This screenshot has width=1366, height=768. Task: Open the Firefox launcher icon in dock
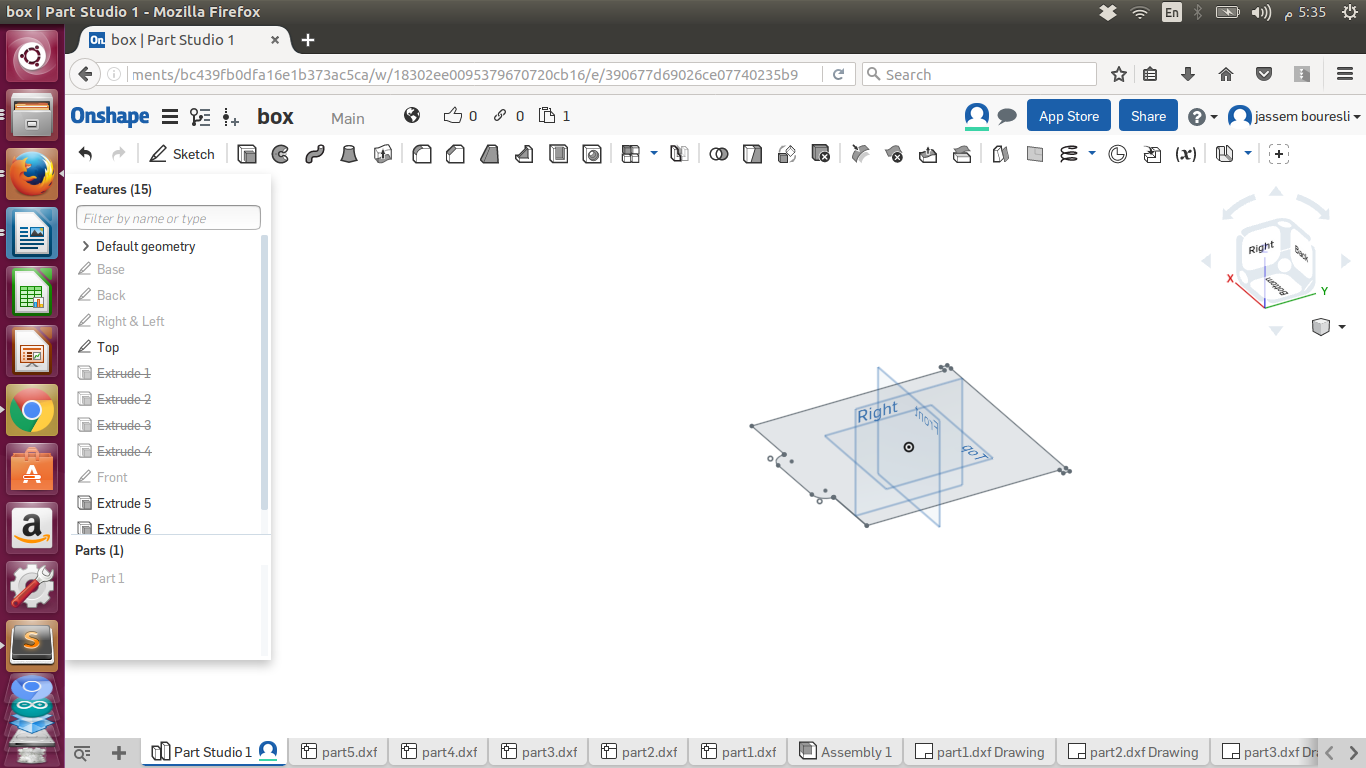coord(32,173)
